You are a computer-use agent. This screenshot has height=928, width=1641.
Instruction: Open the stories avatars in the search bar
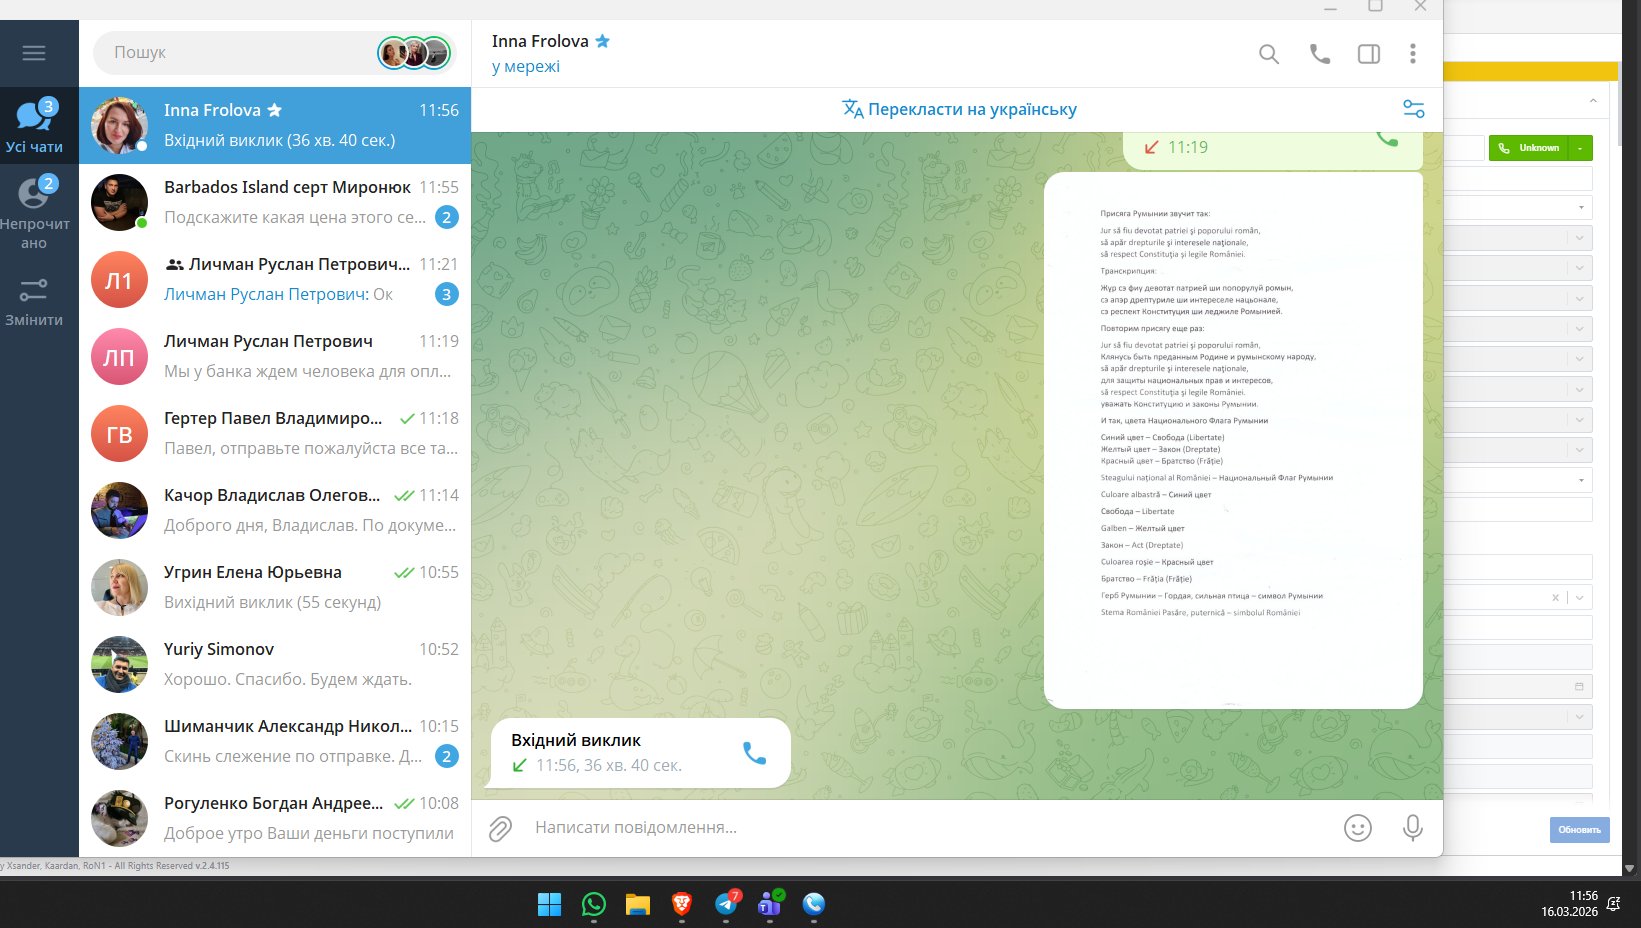(x=414, y=52)
